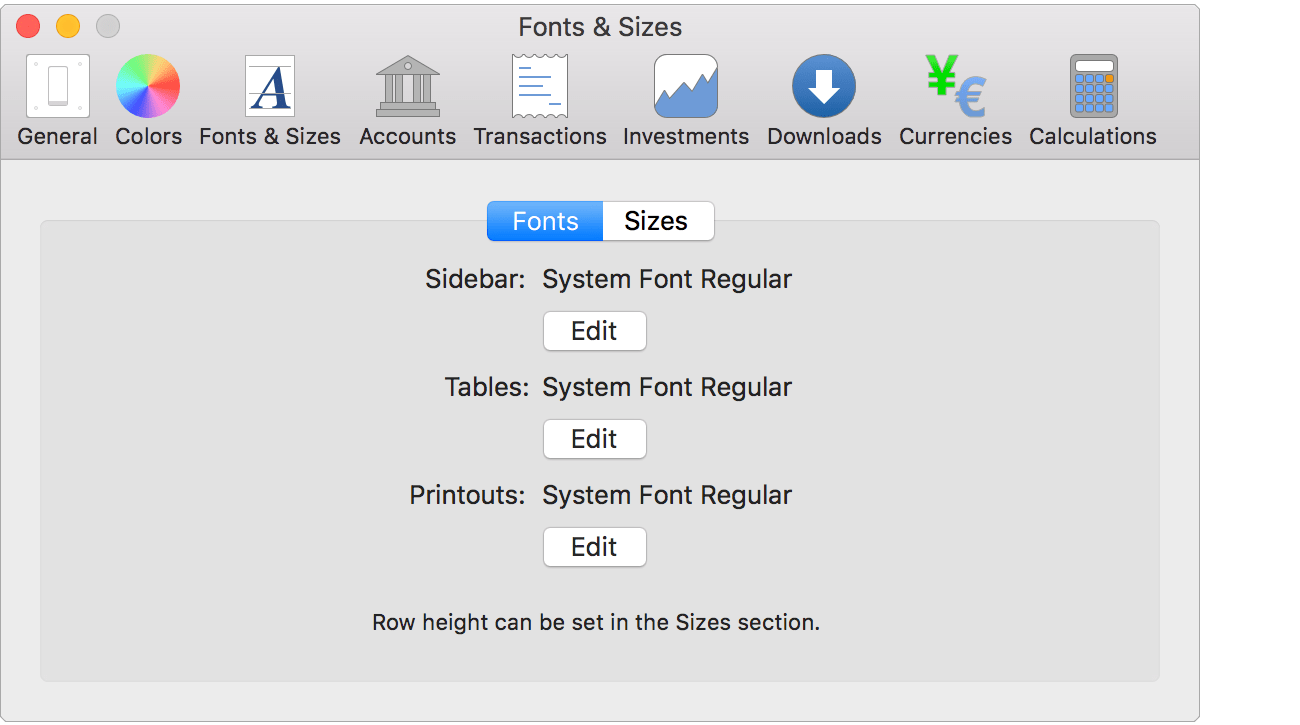
Task: Edit the Tables font
Action: coord(594,439)
